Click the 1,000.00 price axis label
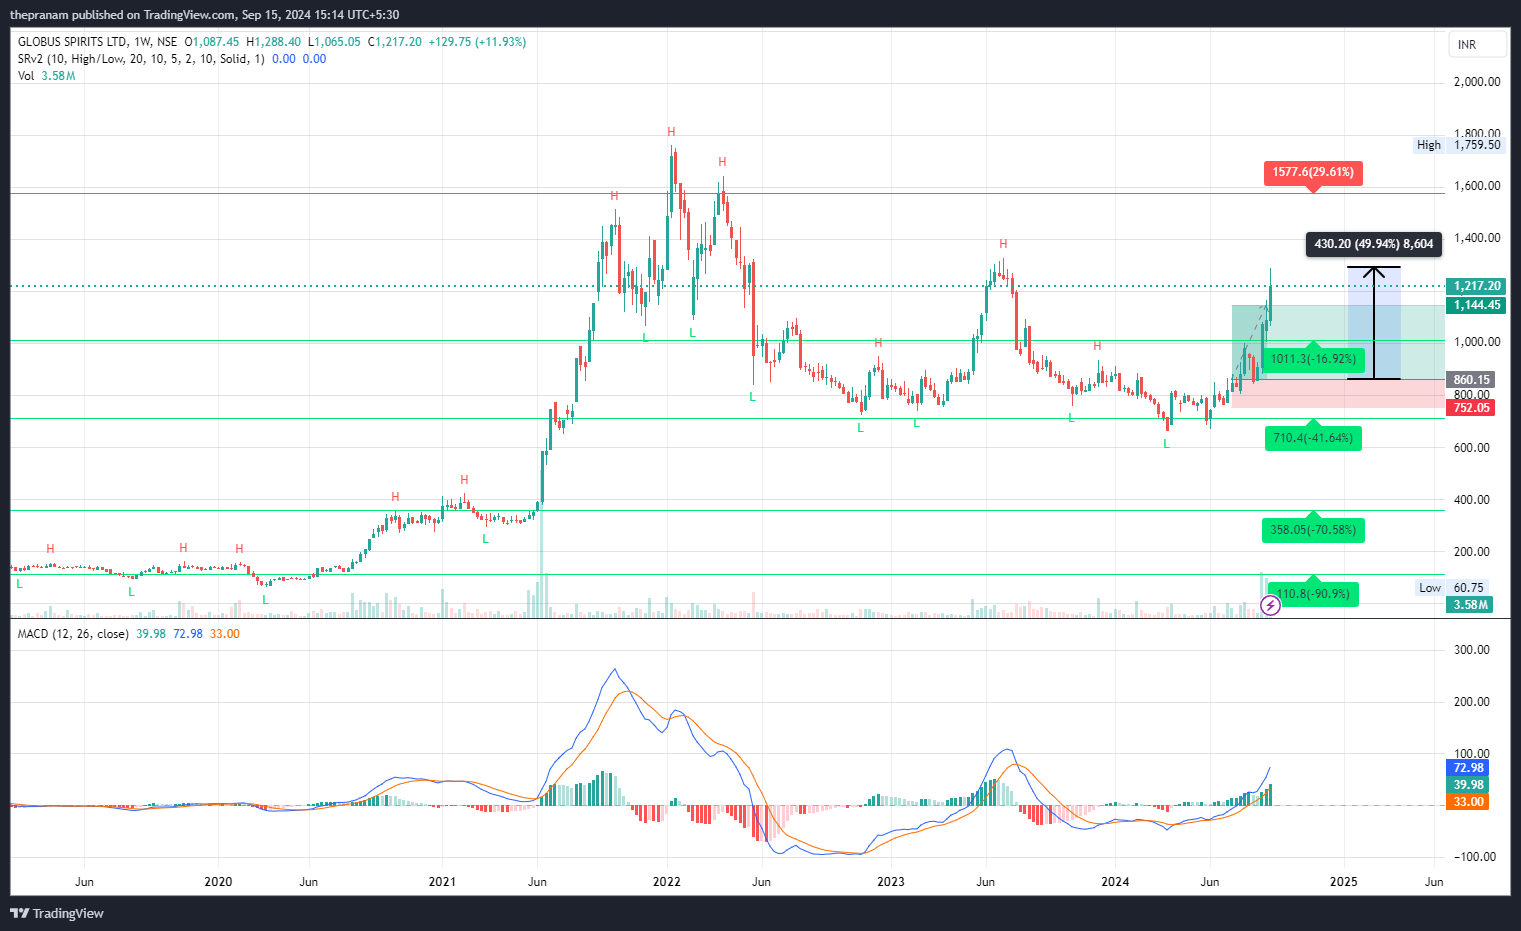This screenshot has width=1521, height=931. (x=1477, y=342)
